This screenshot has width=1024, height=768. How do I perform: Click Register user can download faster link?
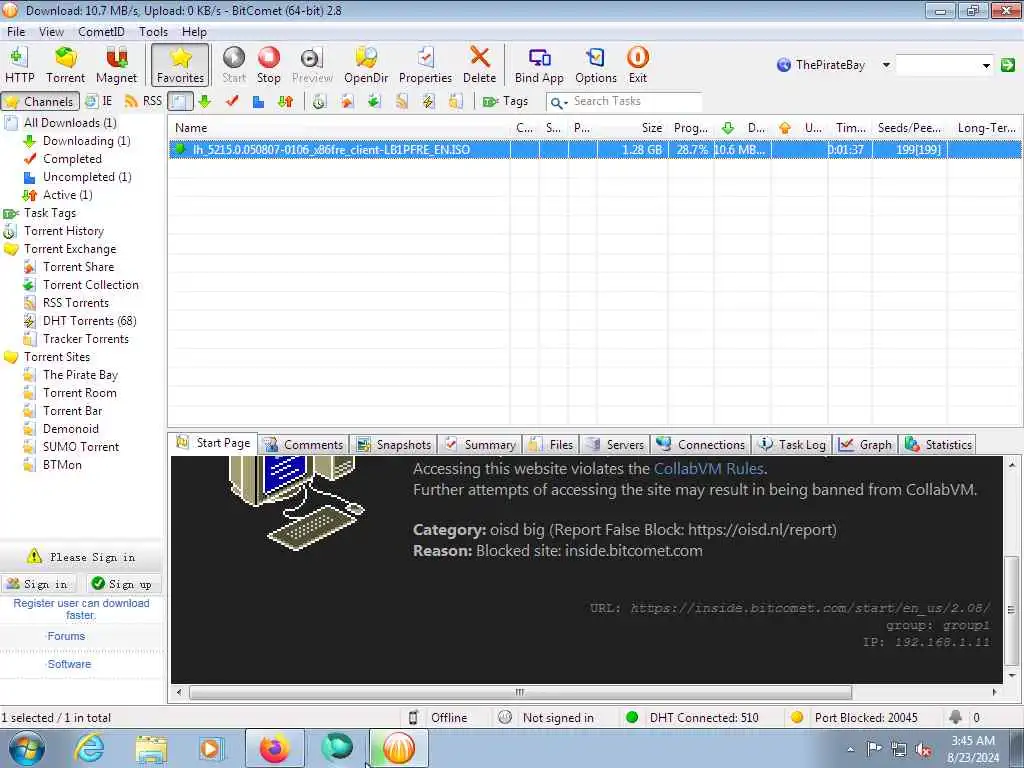tap(82, 609)
